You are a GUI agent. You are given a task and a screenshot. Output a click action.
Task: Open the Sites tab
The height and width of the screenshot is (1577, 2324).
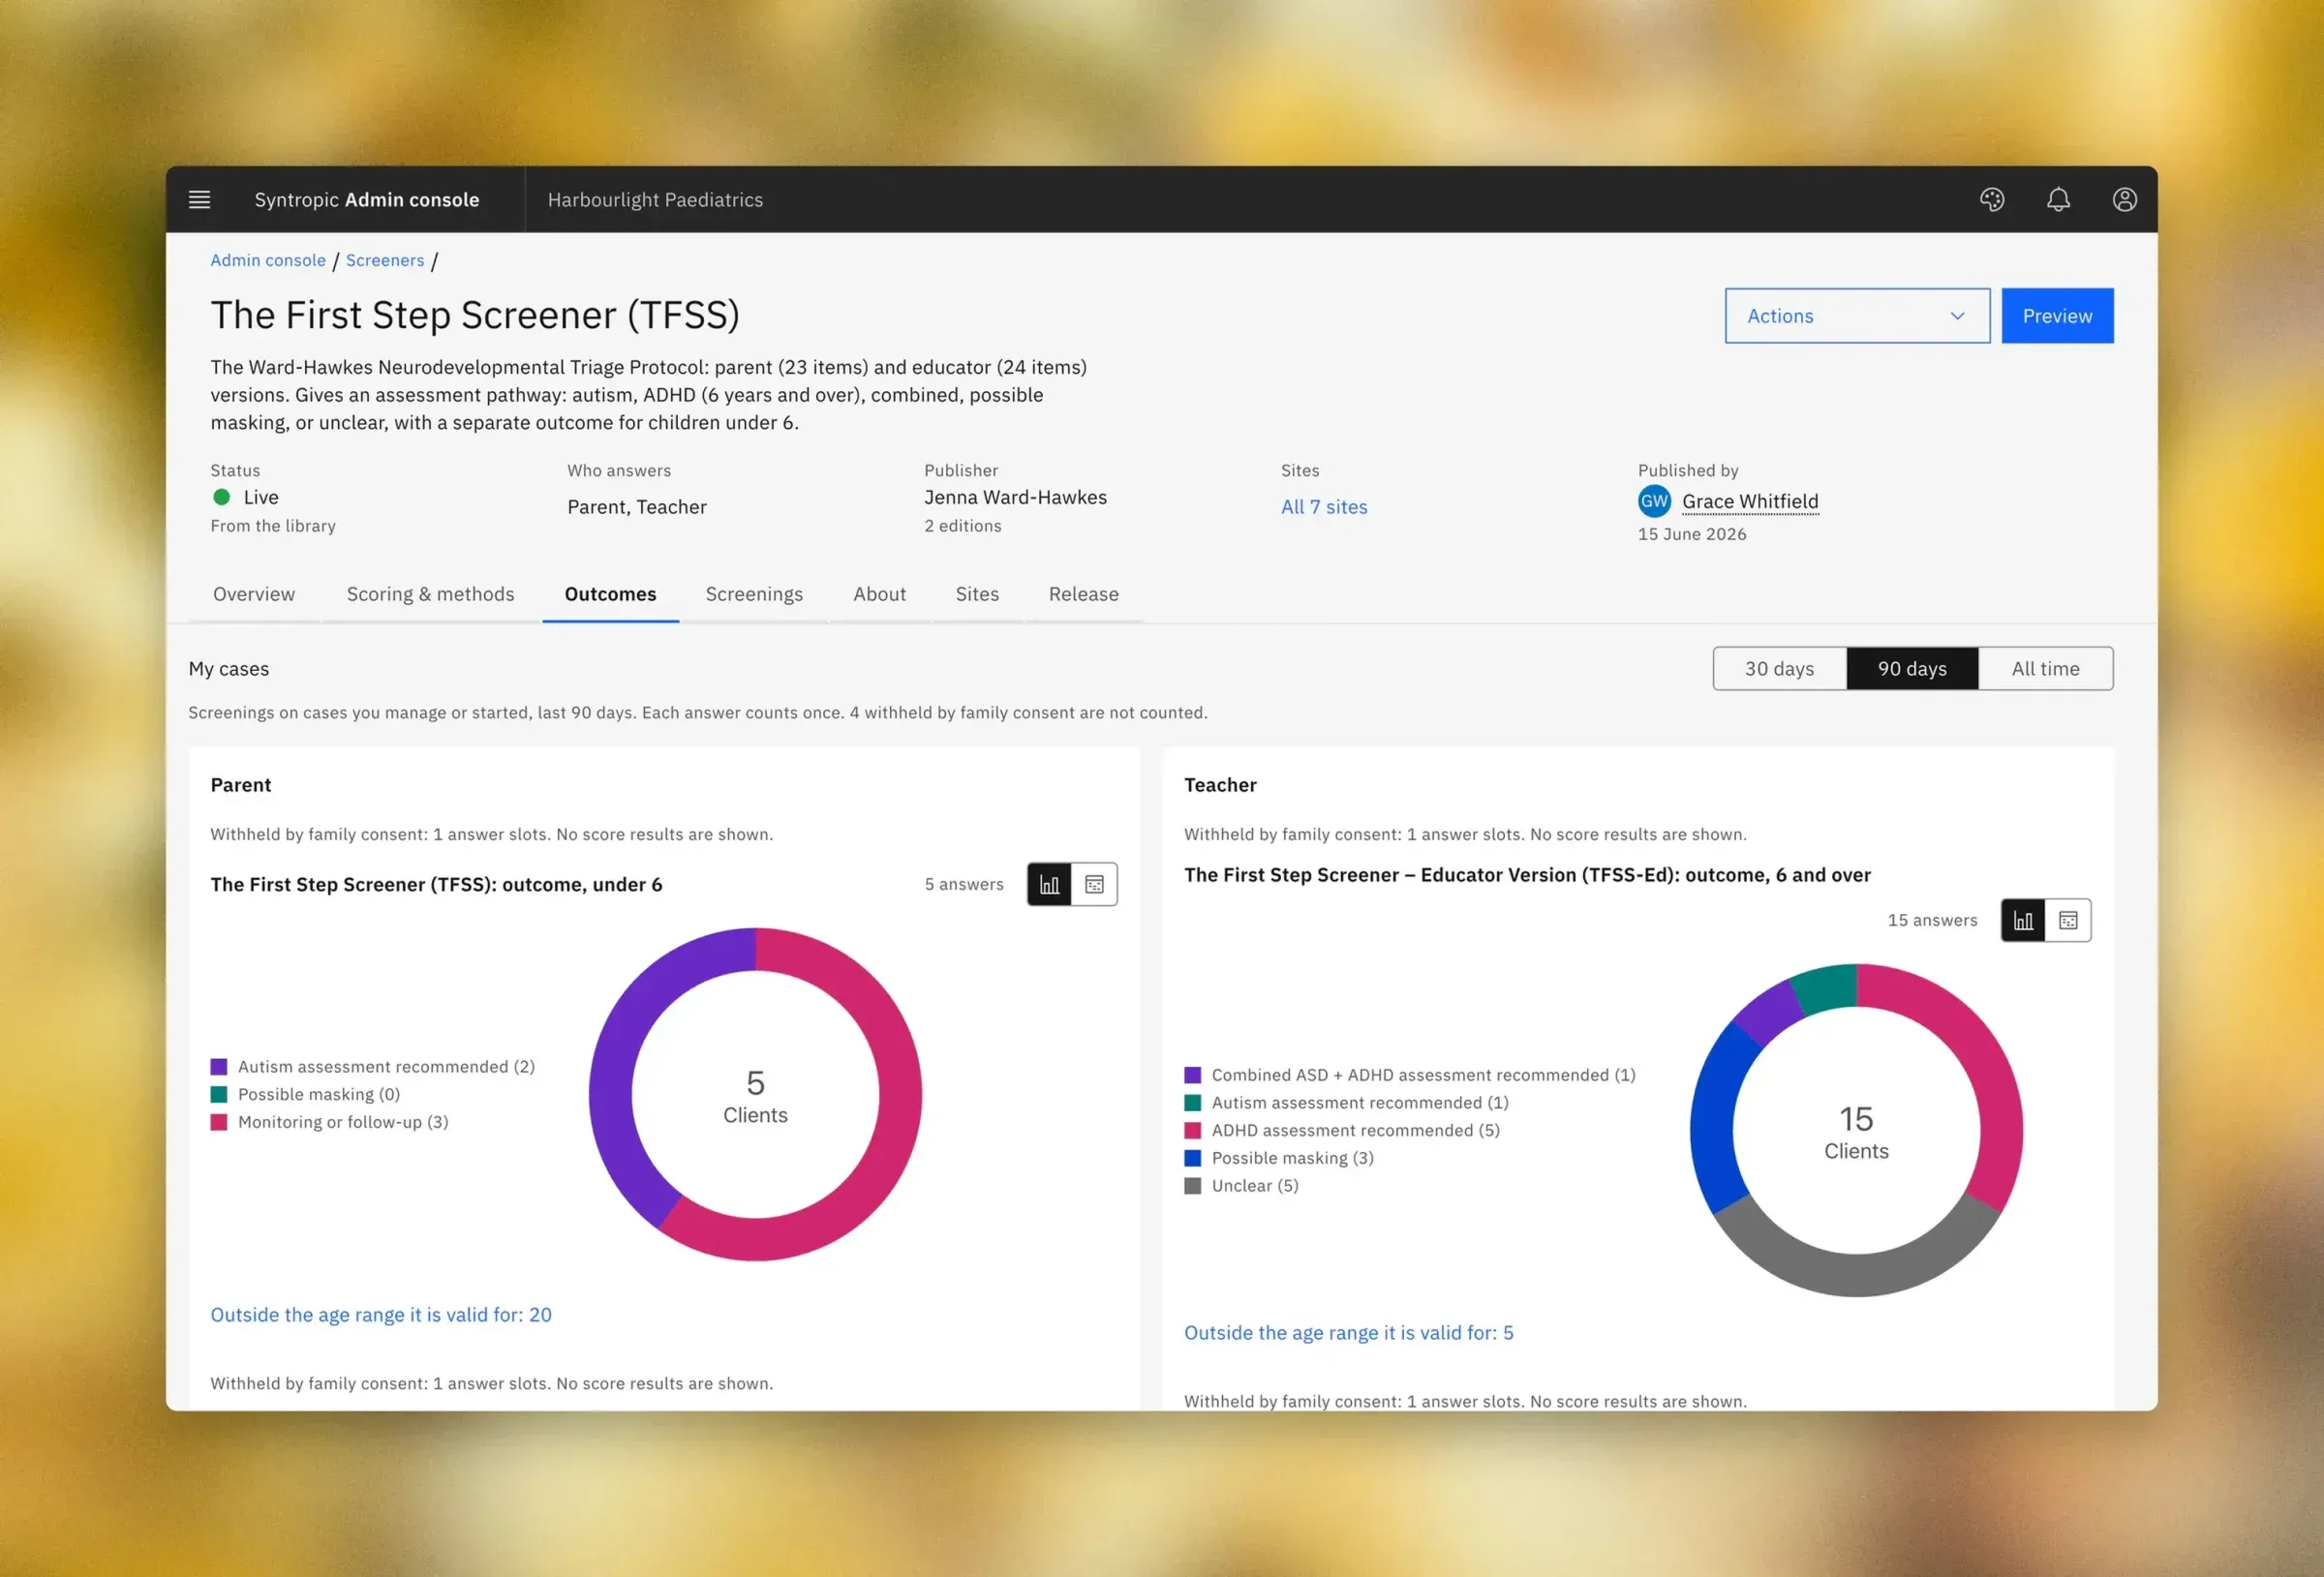[977, 594]
